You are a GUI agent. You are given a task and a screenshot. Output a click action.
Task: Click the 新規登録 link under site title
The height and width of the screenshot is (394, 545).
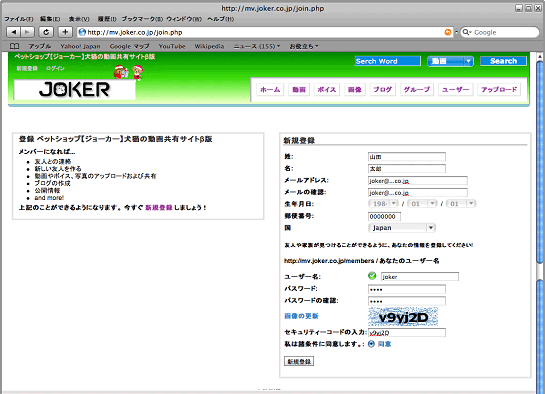click(x=27, y=68)
